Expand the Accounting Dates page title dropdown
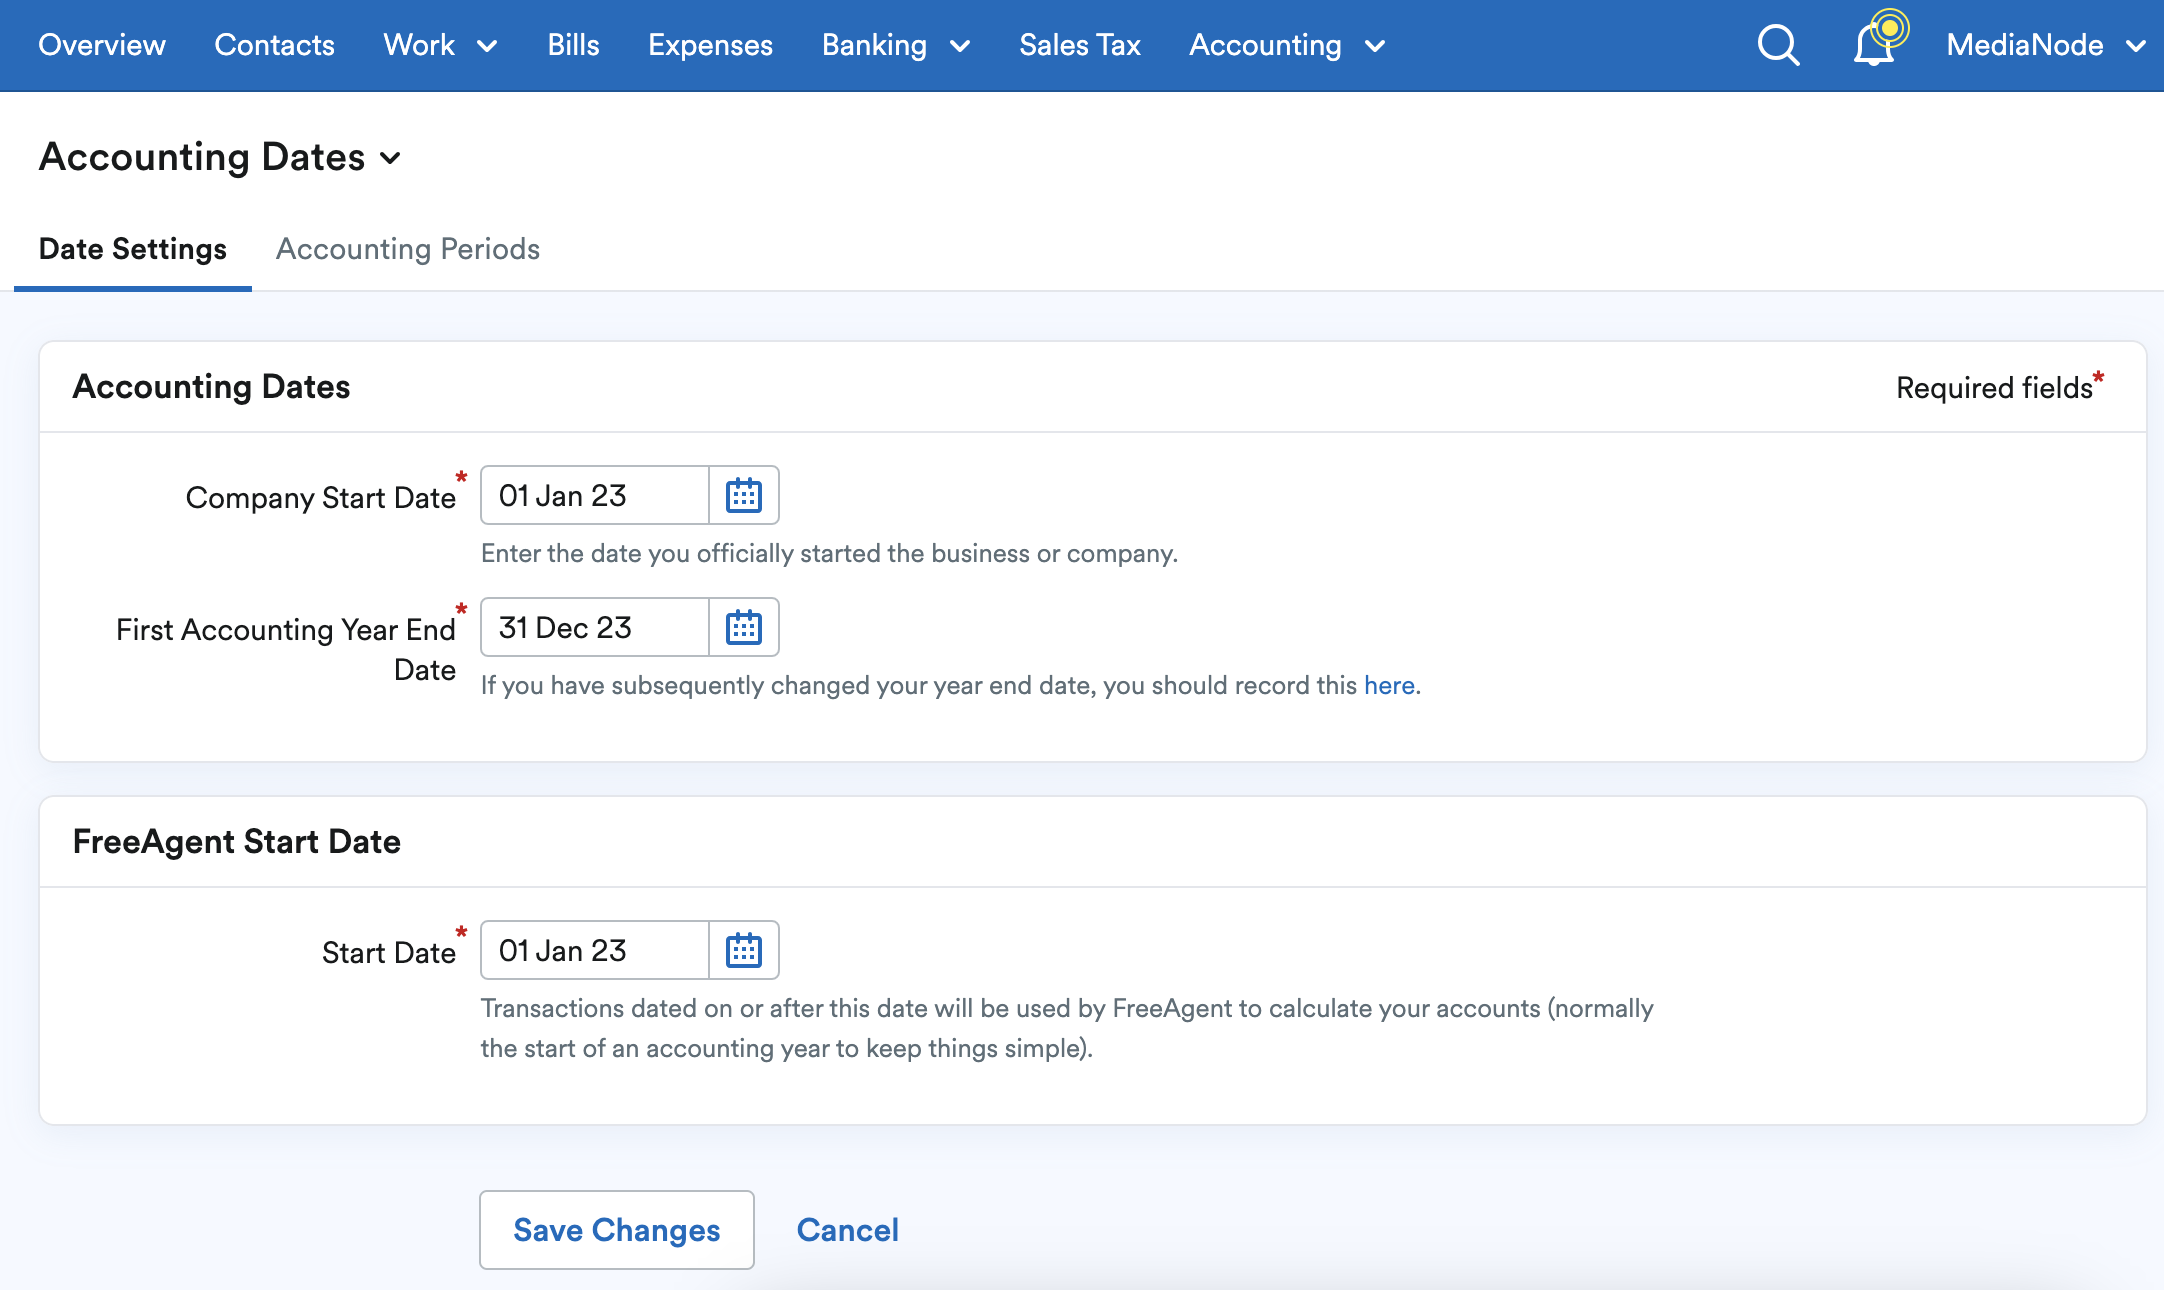Image resolution: width=2164 pixels, height=1290 pixels. click(x=220, y=157)
